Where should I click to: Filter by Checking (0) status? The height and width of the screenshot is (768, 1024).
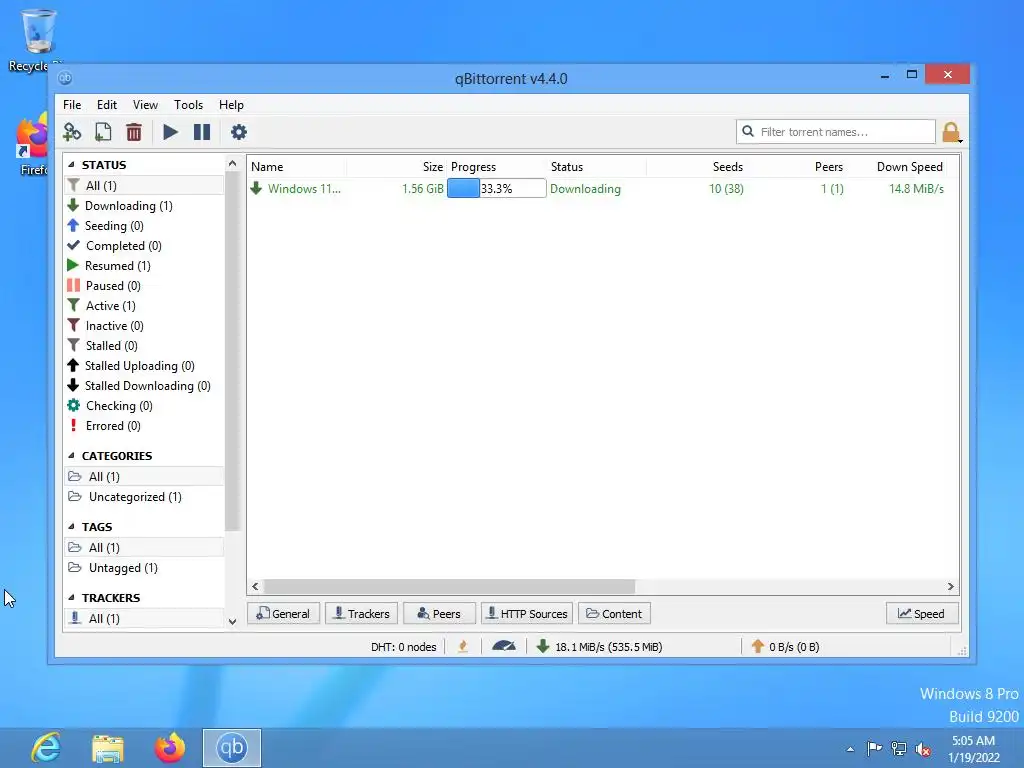(x=145, y=406)
